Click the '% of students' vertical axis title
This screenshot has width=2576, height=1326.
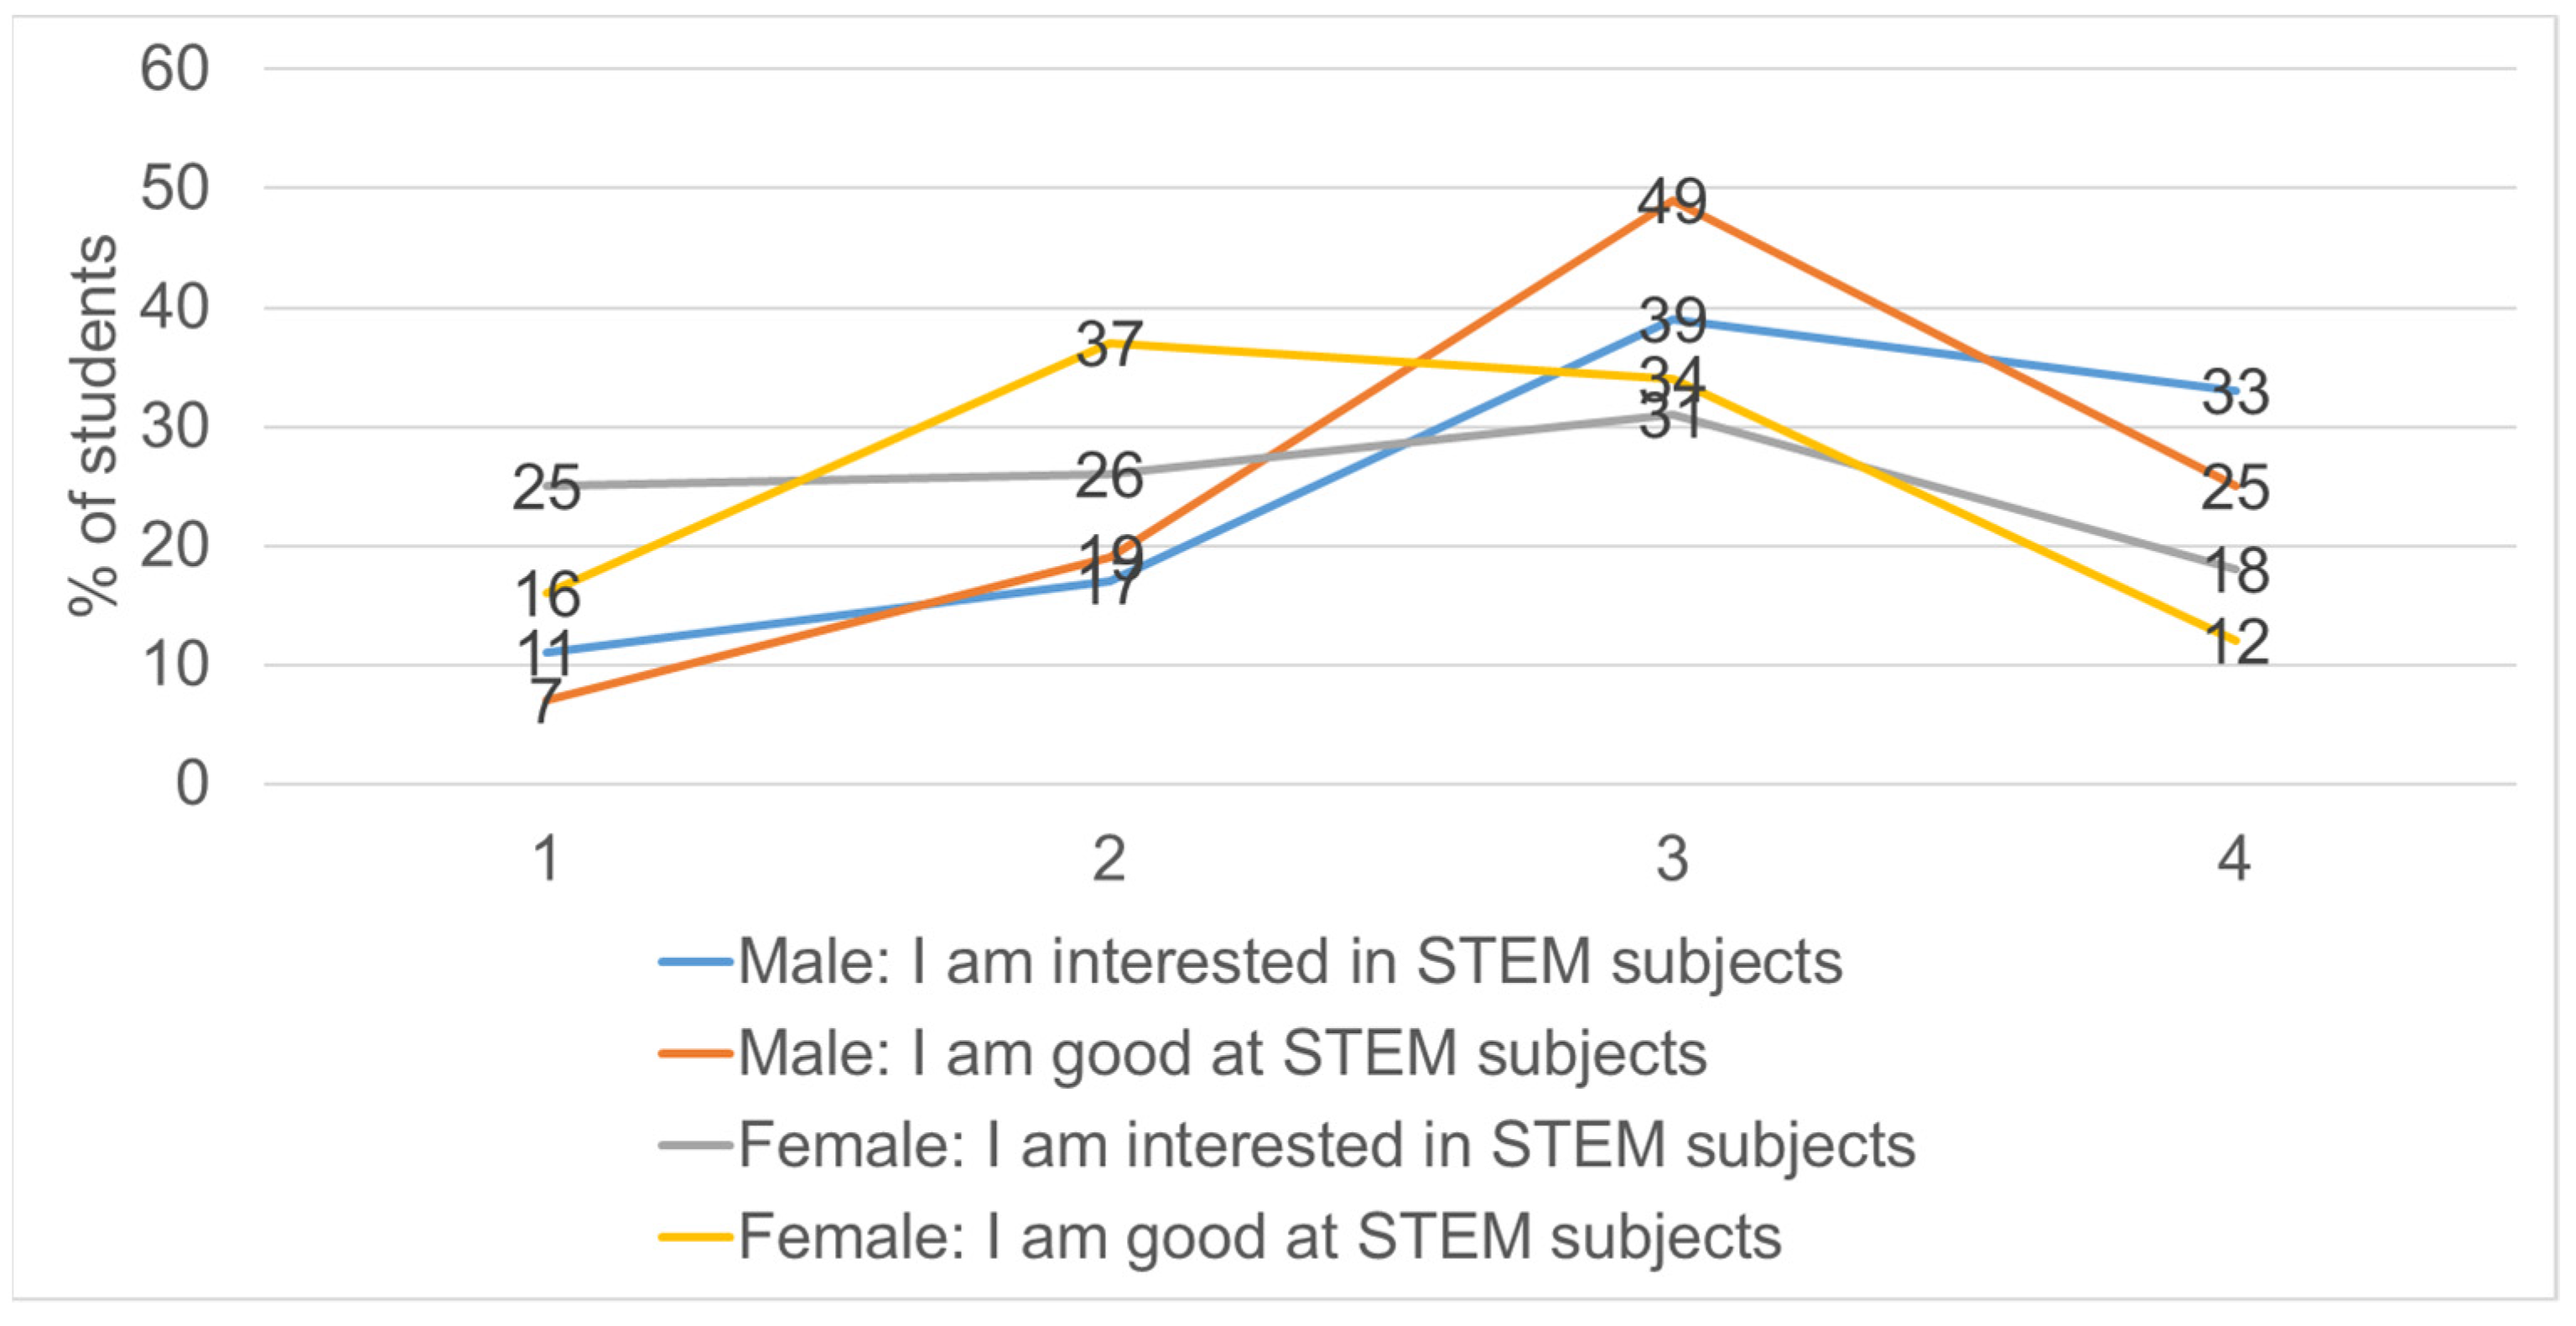point(93,426)
